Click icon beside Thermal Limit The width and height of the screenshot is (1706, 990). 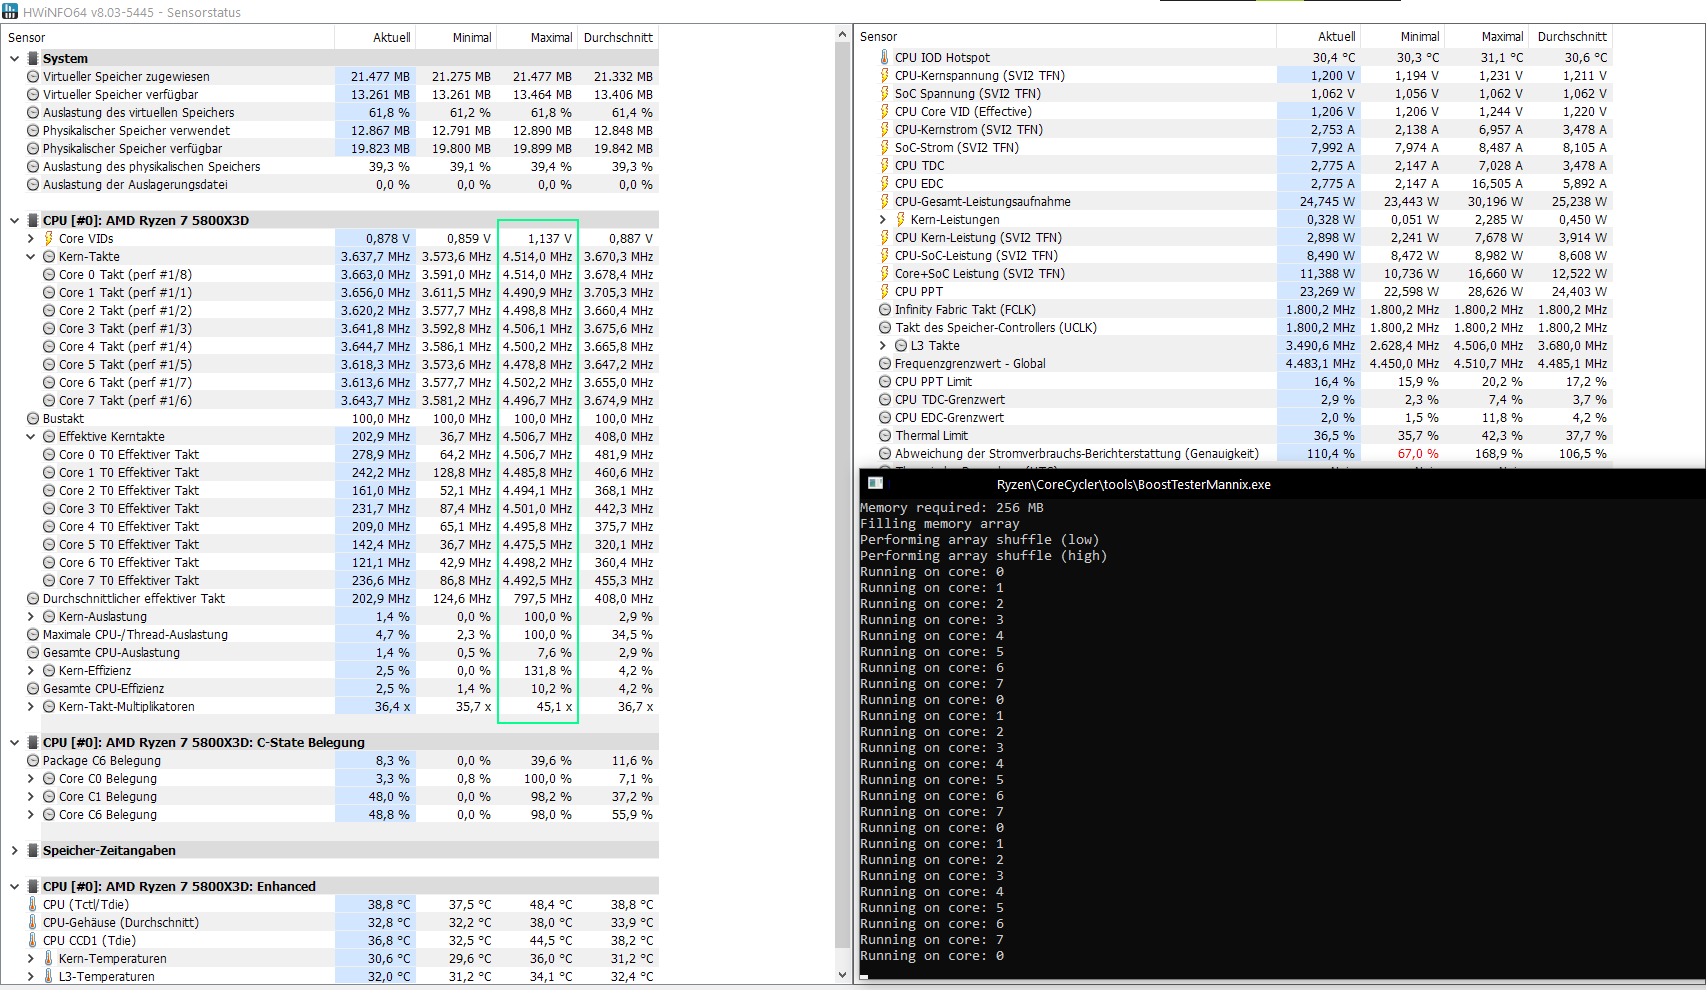coord(885,435)
